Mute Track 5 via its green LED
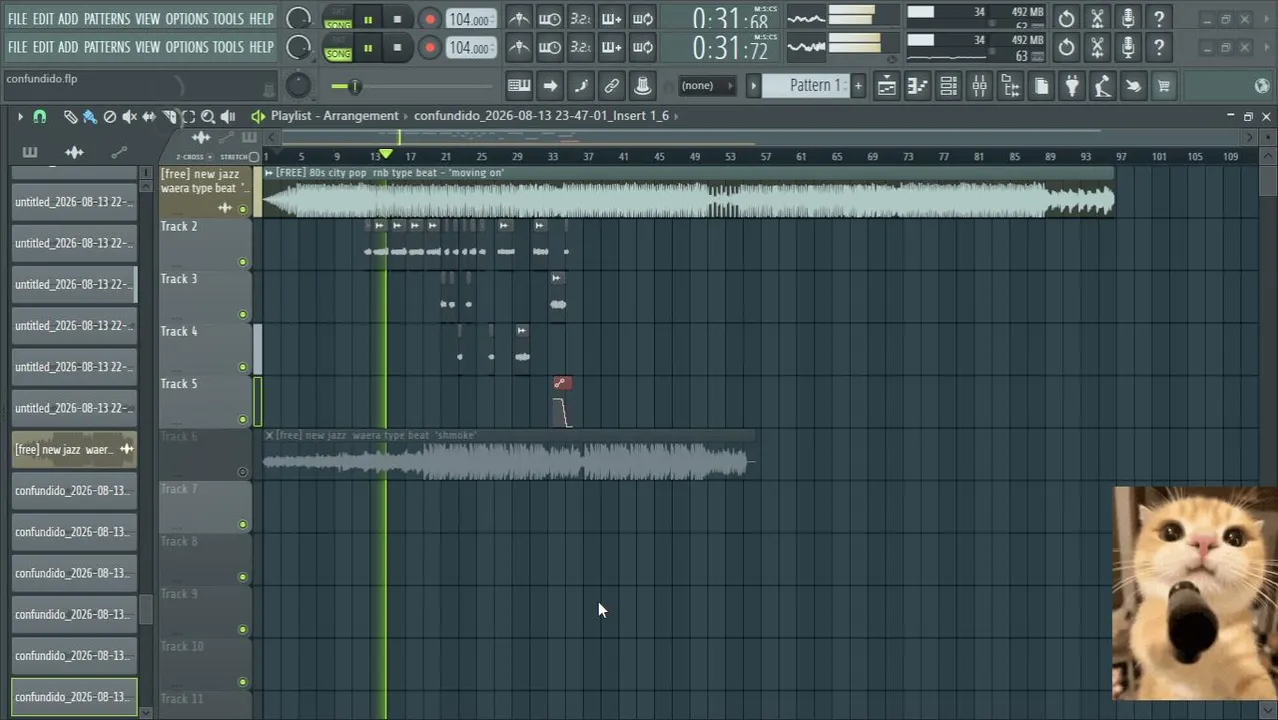This screenshot has width=1278, height=720. [x=243, y=419]
